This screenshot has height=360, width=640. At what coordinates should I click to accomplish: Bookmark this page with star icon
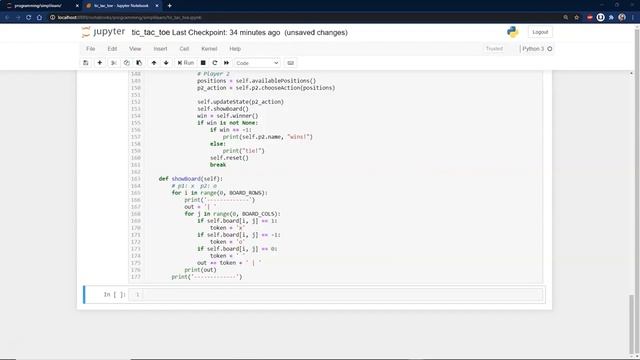point(577,18)
